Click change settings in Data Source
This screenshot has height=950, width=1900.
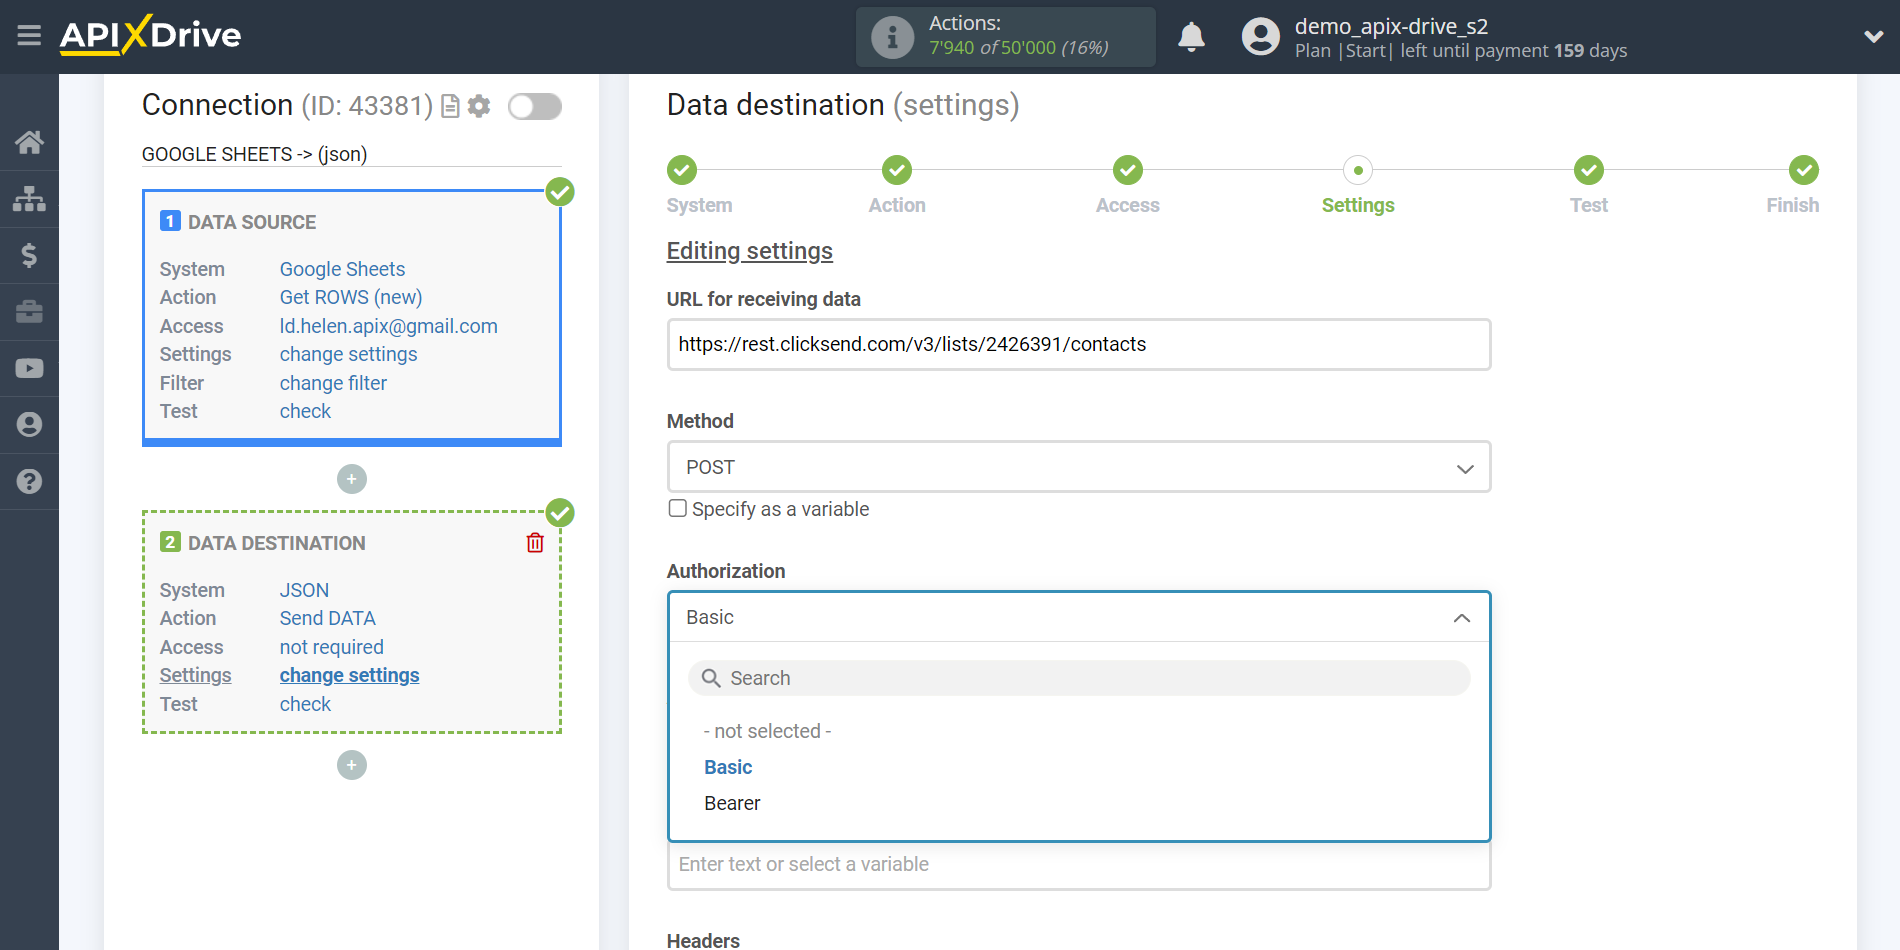[348, 354]
